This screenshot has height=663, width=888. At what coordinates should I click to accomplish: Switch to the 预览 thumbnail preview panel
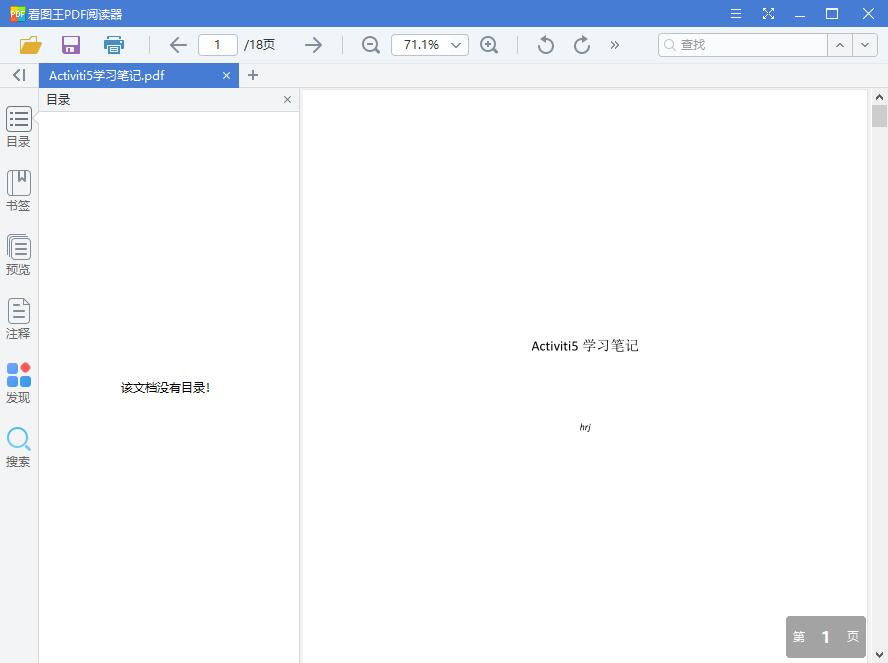coord(18,253)
